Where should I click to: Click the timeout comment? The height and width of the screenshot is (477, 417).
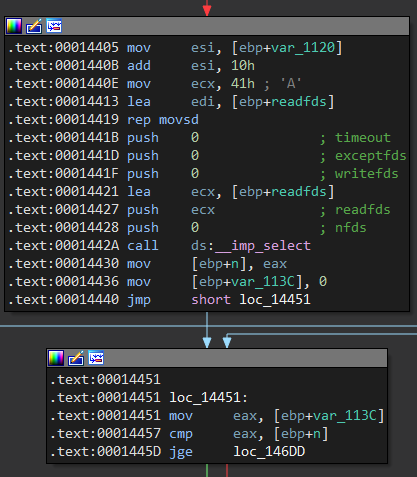[363, 138]
